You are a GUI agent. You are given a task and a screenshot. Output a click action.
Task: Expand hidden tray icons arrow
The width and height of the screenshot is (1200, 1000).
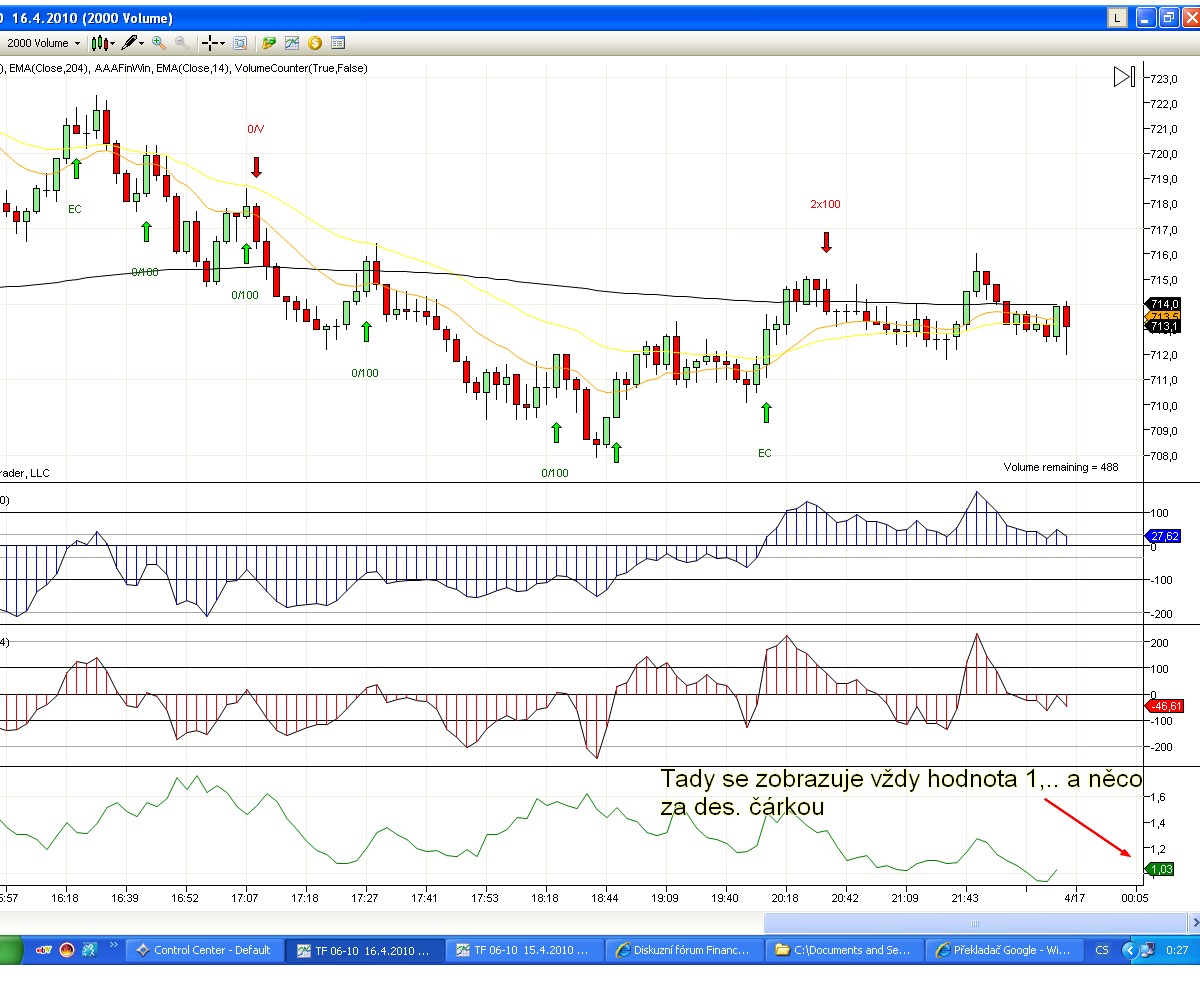[1130, 950]
